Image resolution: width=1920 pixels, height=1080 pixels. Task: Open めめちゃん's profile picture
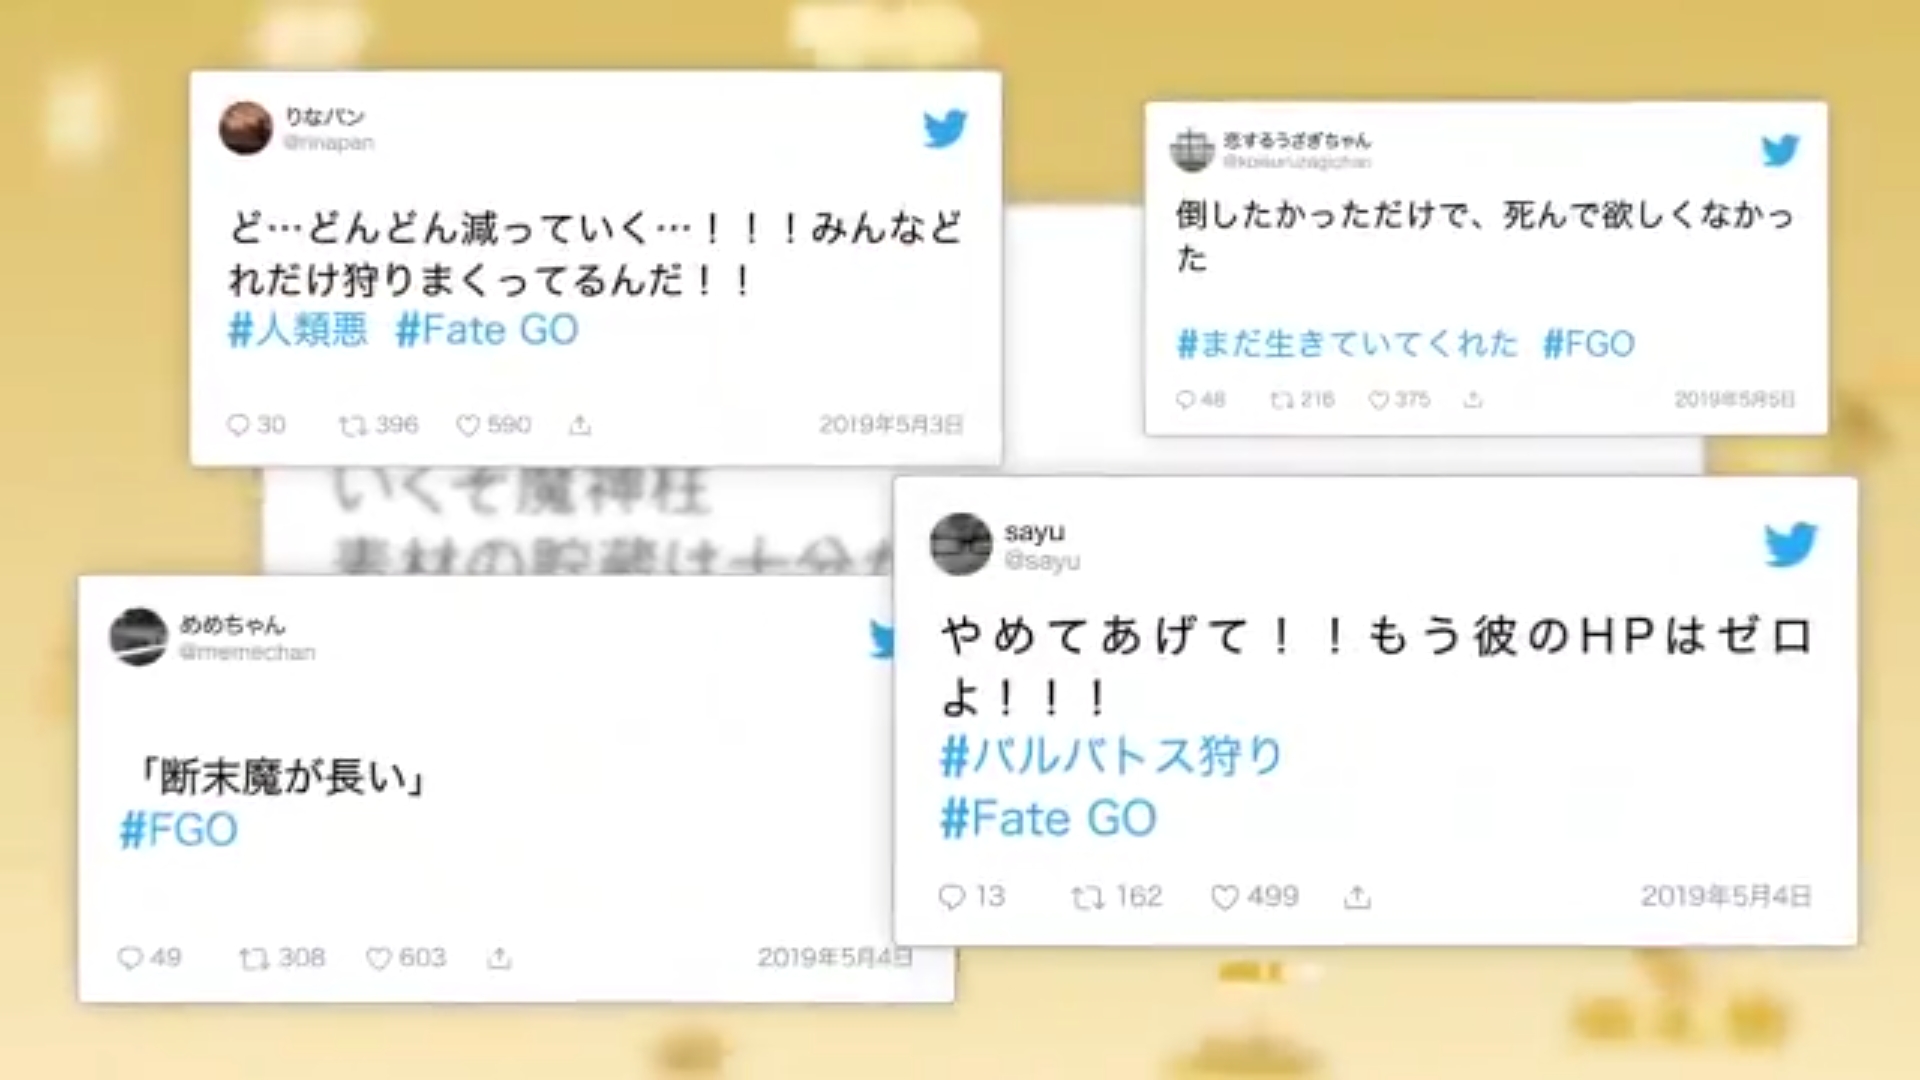pos(138,636)
